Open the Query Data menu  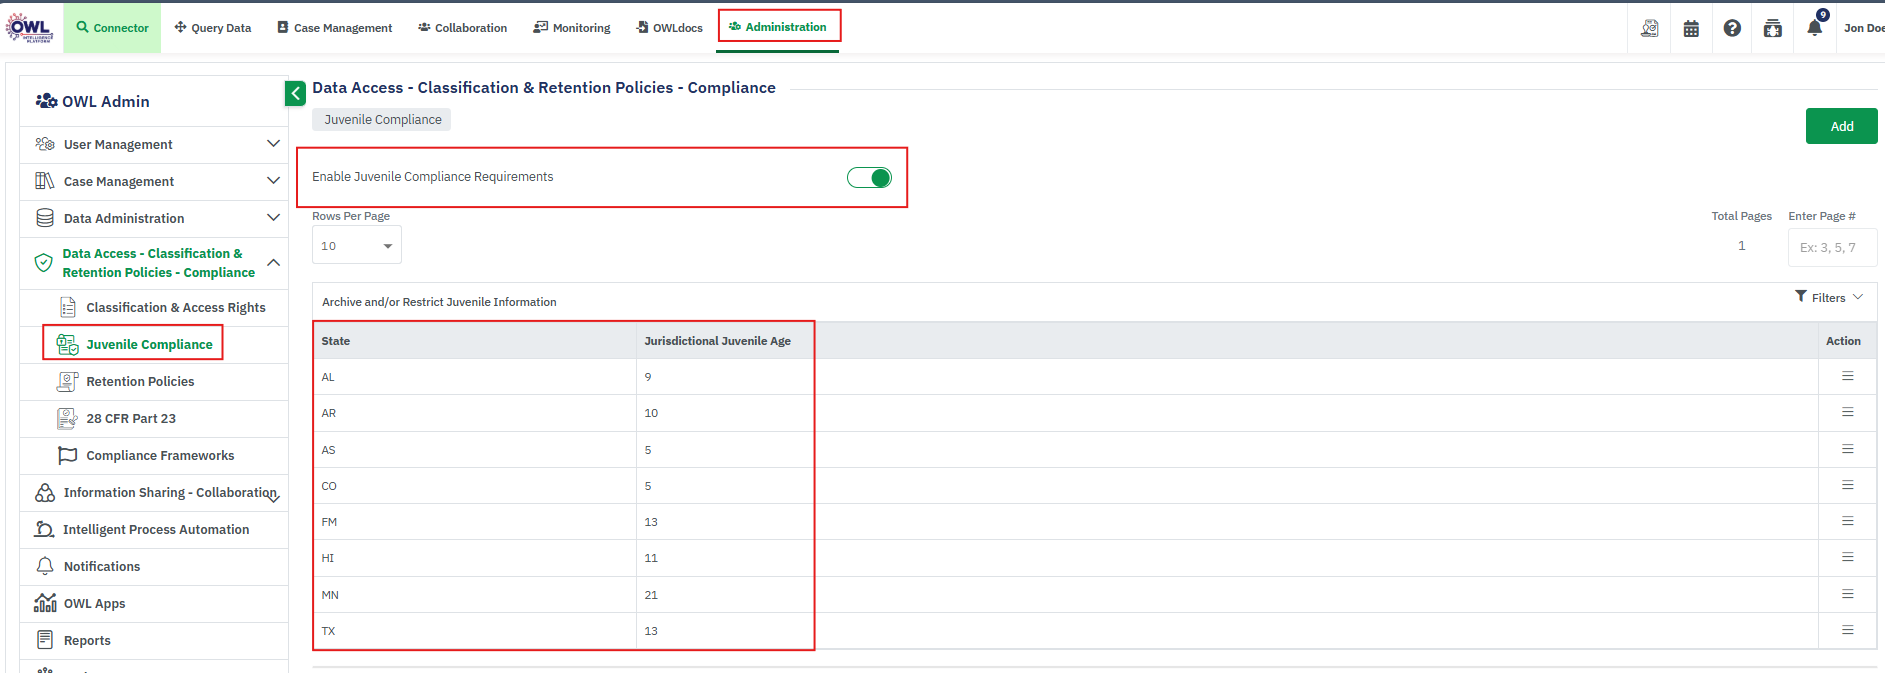[213, 28]
